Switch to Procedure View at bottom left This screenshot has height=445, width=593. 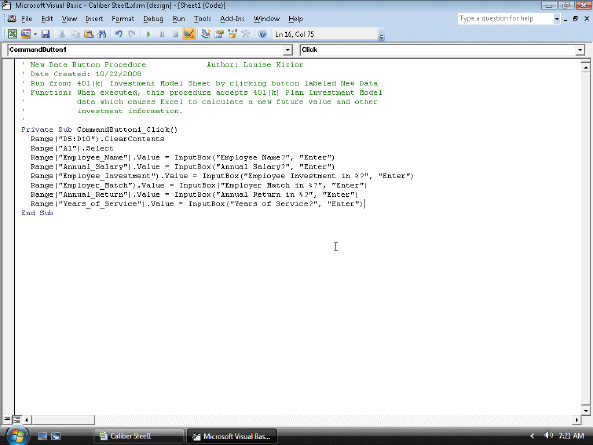(x=7, y=419)
